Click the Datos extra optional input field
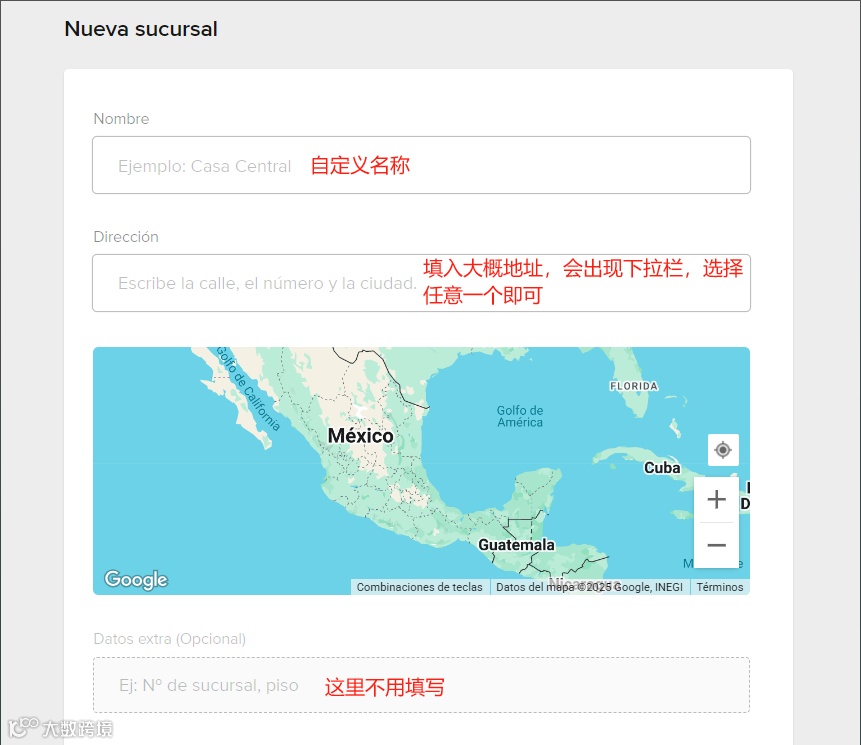The height and width of the screenshot is (745, 861). (x=421, y=685)
